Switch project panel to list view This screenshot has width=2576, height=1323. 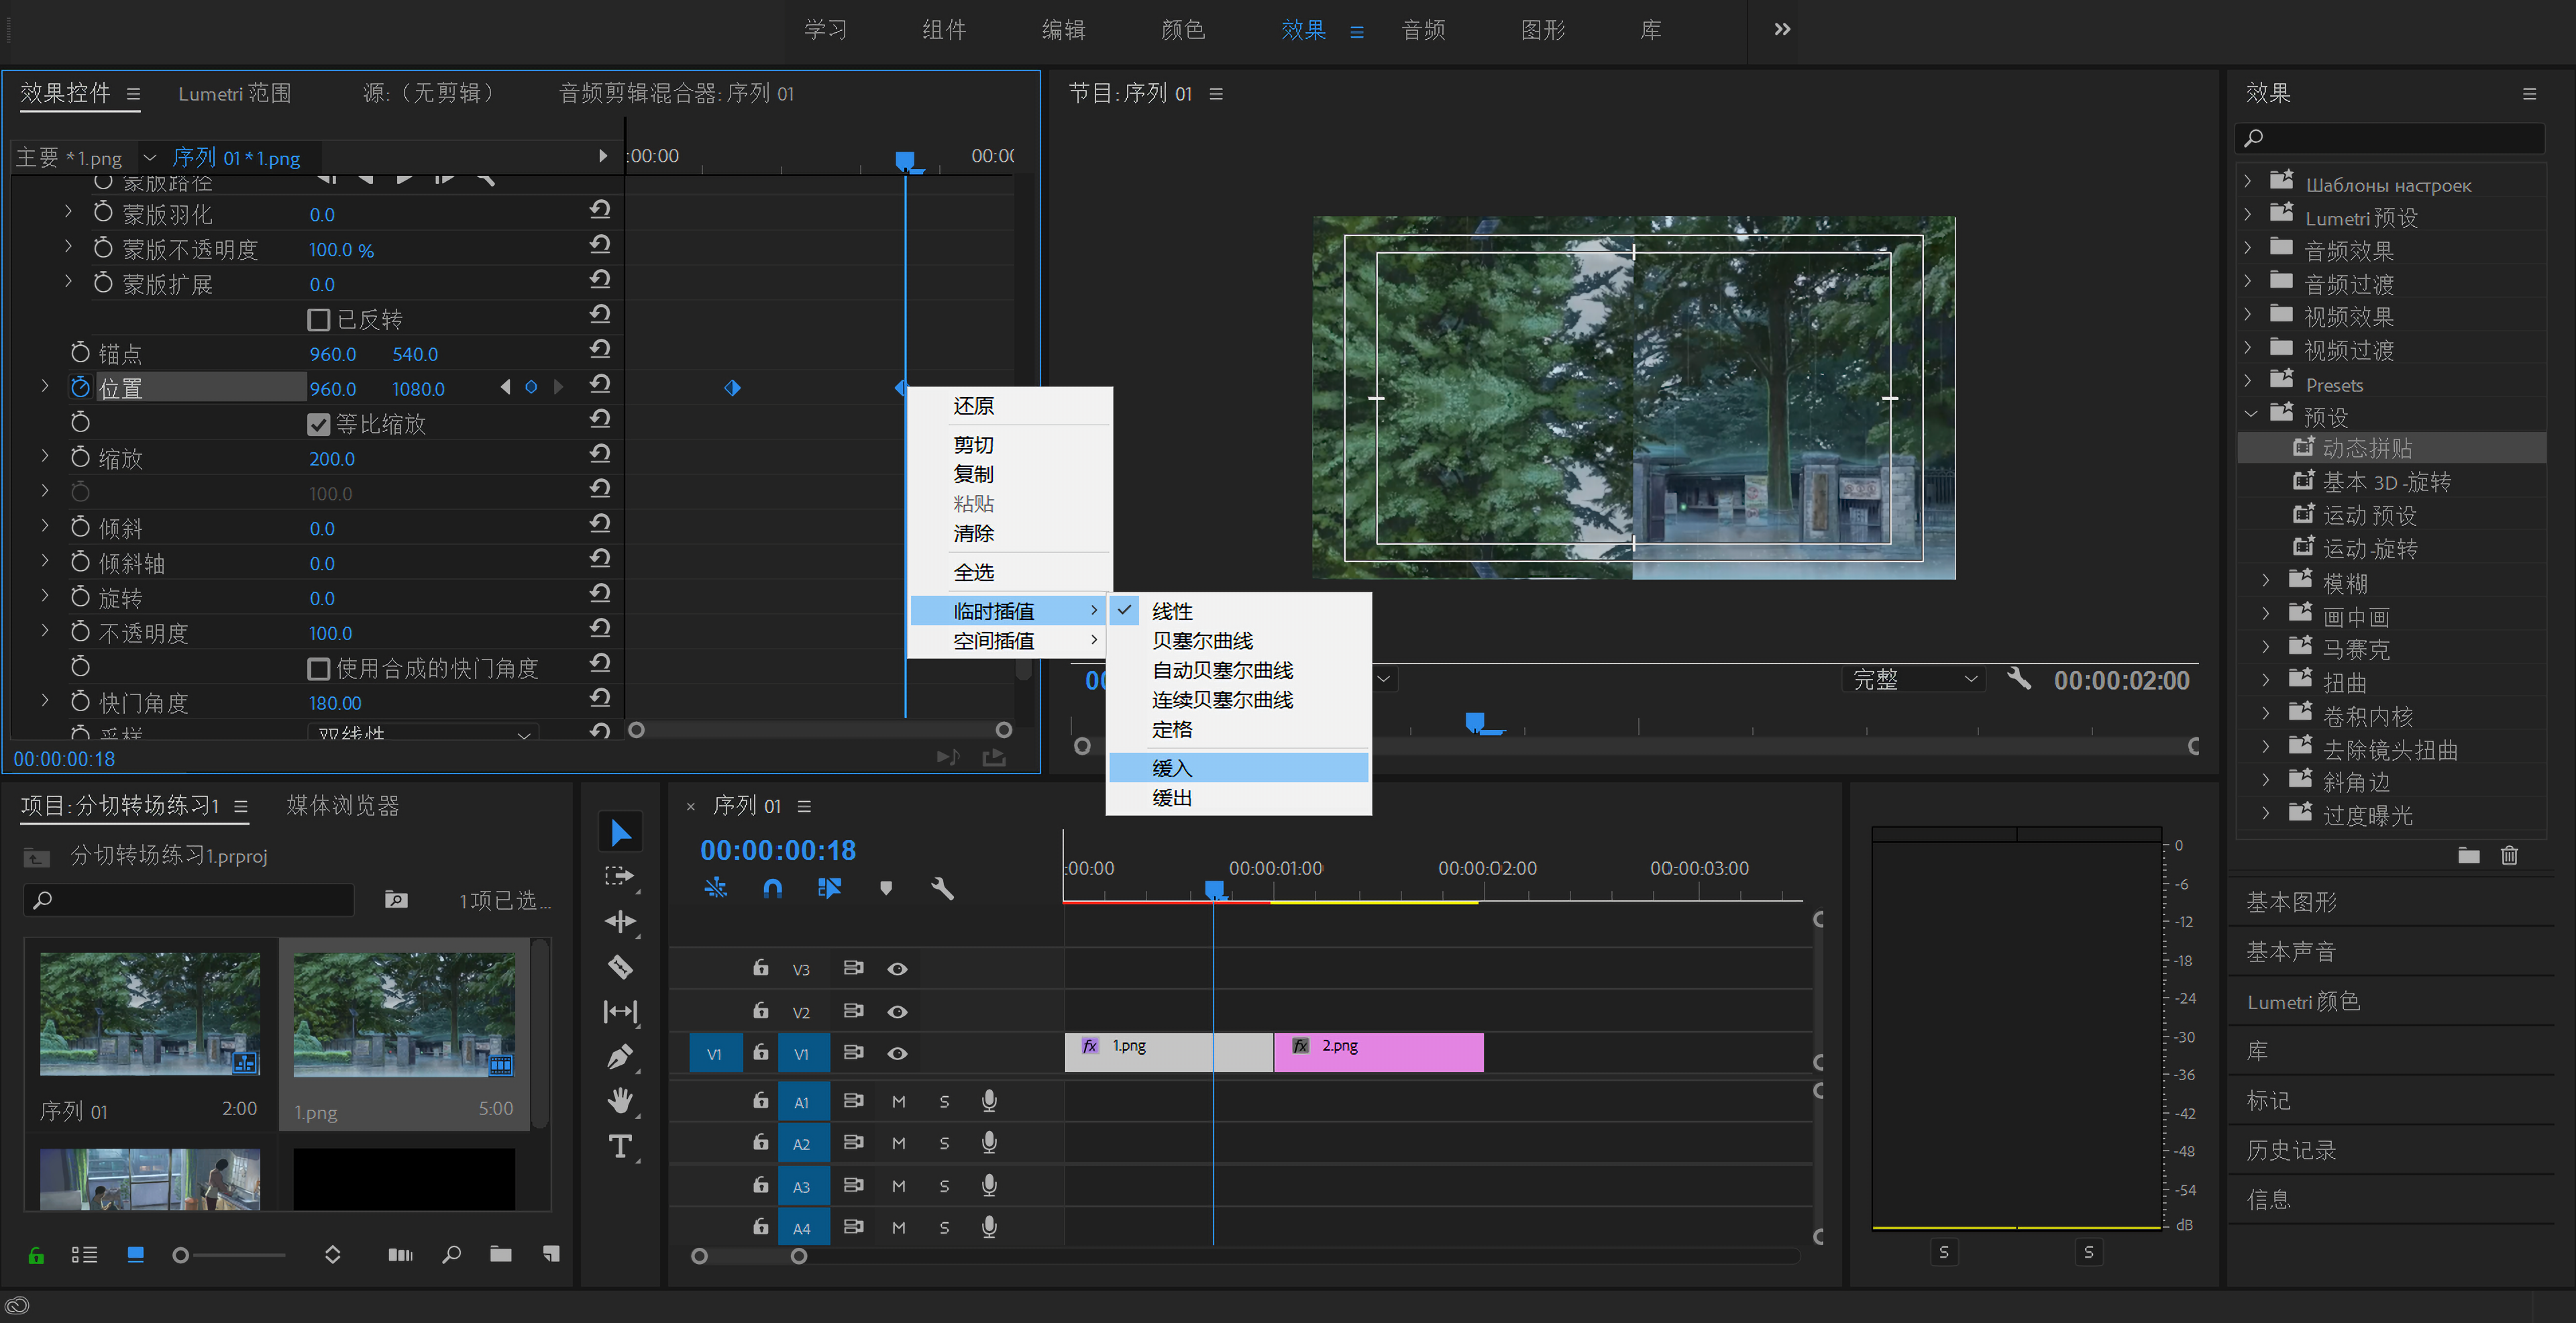coord(84,1254)
